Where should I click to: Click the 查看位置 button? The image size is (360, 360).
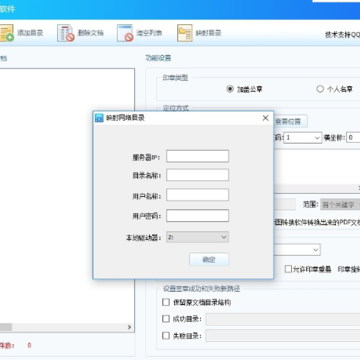pos(290,121)
